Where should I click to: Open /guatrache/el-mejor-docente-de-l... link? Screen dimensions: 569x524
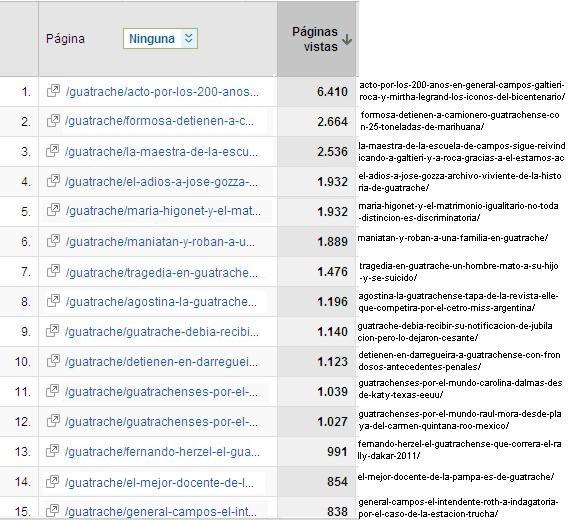[160, 482]
